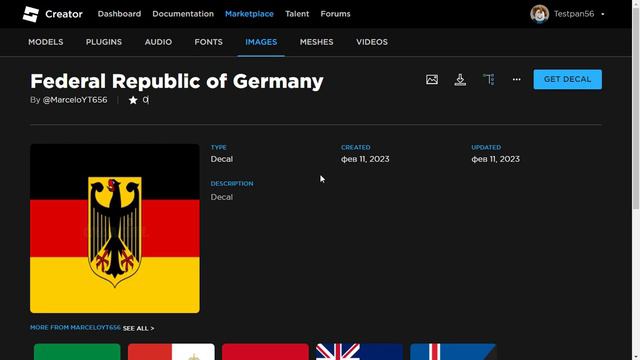640x360 pixels.
Task: Open Talent in top navigation
Action: [297, 14]
